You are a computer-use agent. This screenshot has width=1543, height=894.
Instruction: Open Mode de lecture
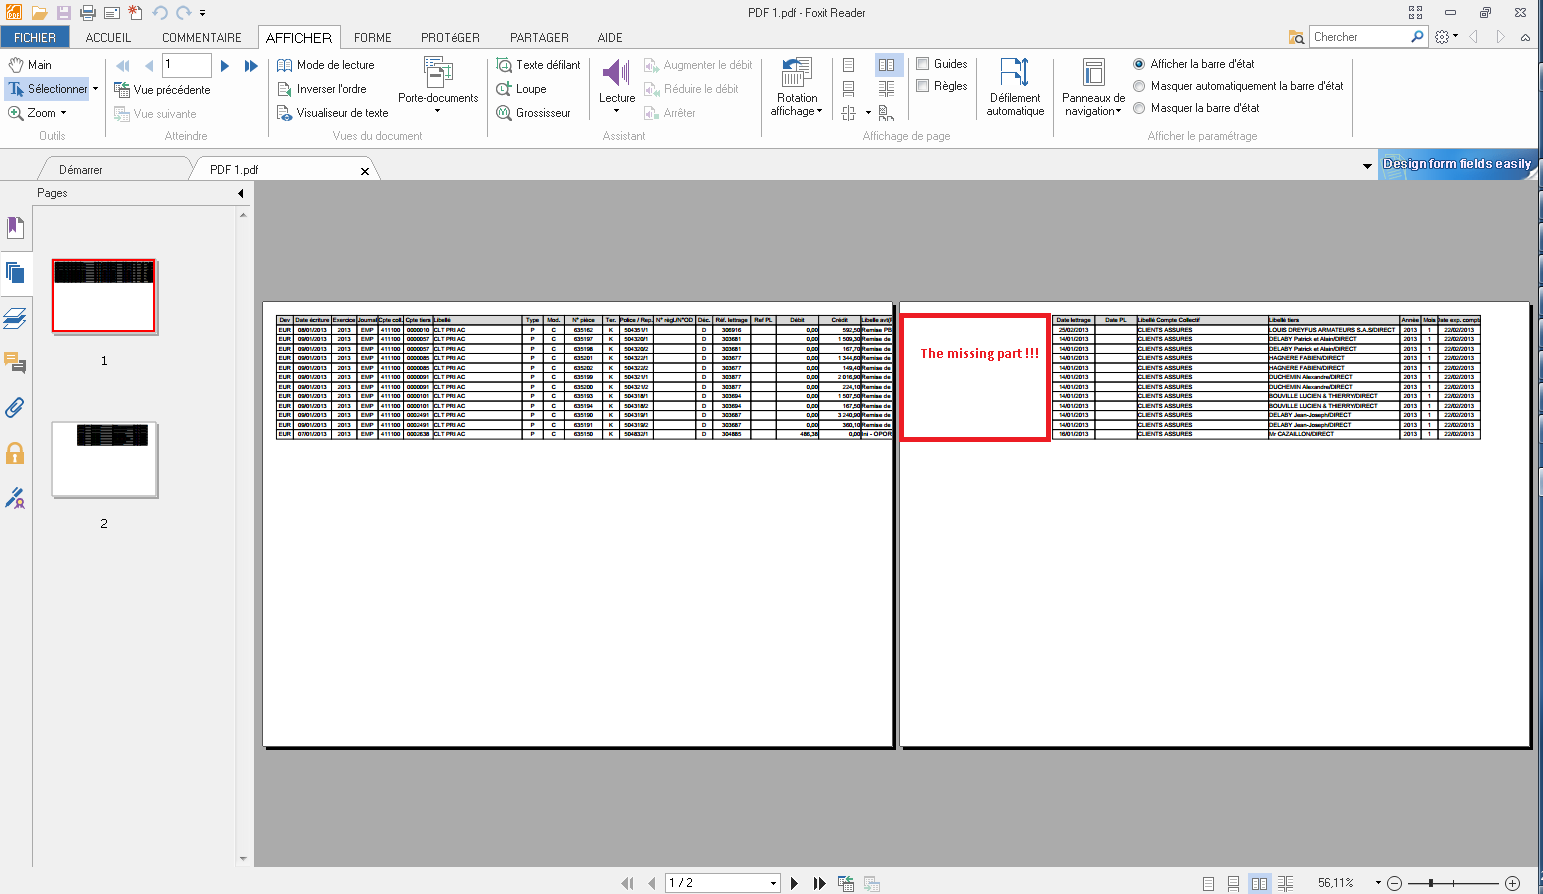tap(326, 65)
